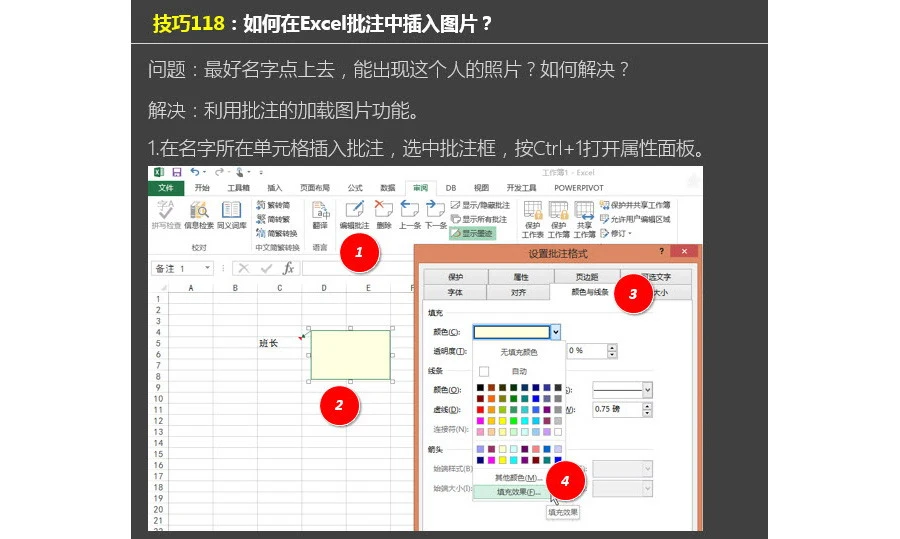Pick the black color swatch
The height and width of the screenshot is (539, 900).
pyautogui.click(x=480, y=387)
